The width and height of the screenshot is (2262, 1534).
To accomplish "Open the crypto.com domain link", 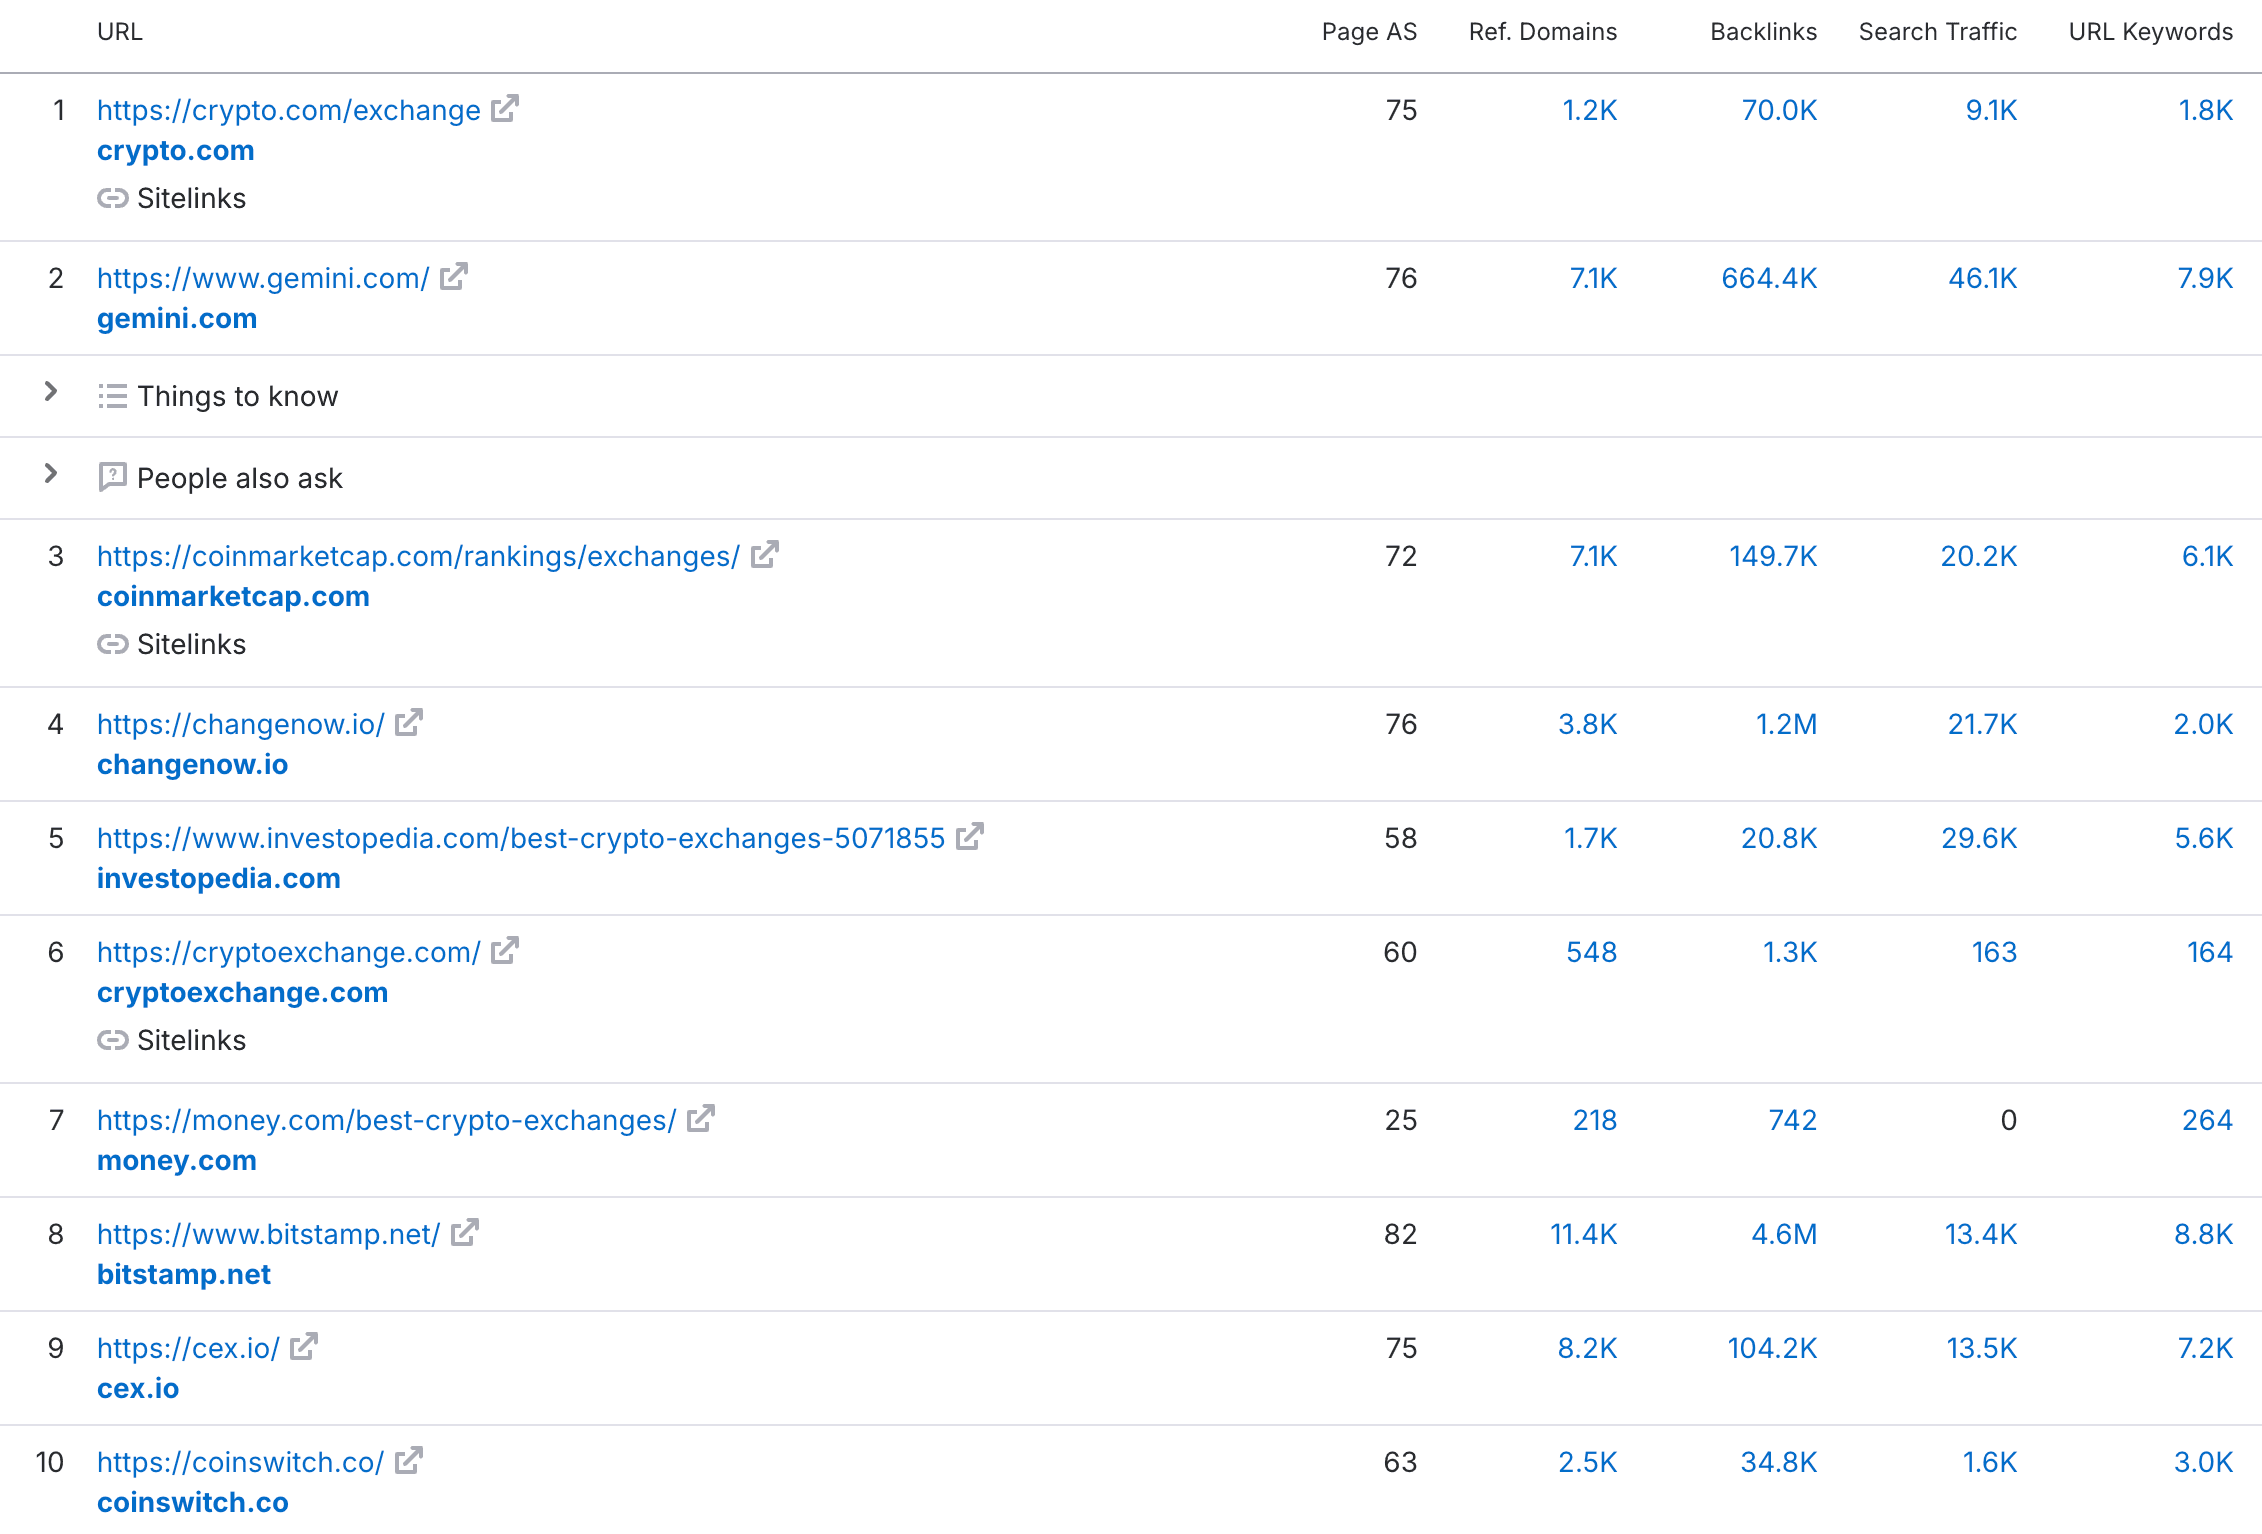I will pos(176,150).
